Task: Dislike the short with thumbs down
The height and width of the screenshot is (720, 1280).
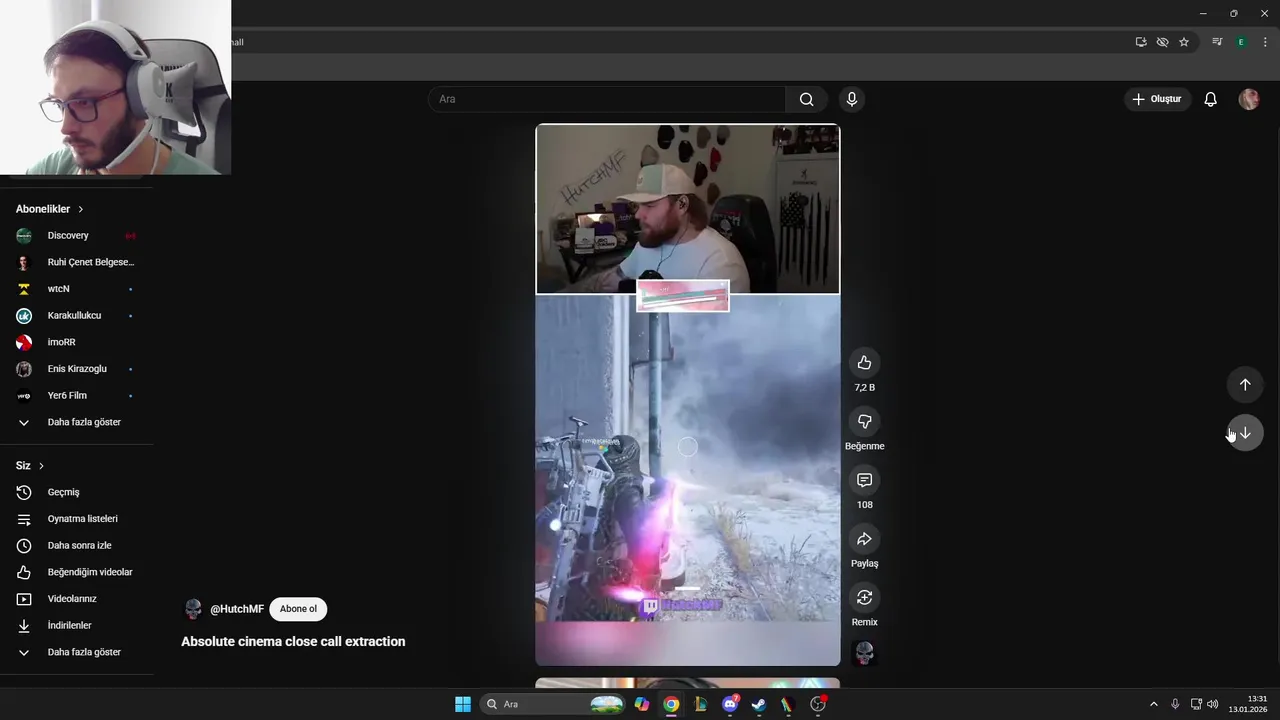Action: pos(864,421)
